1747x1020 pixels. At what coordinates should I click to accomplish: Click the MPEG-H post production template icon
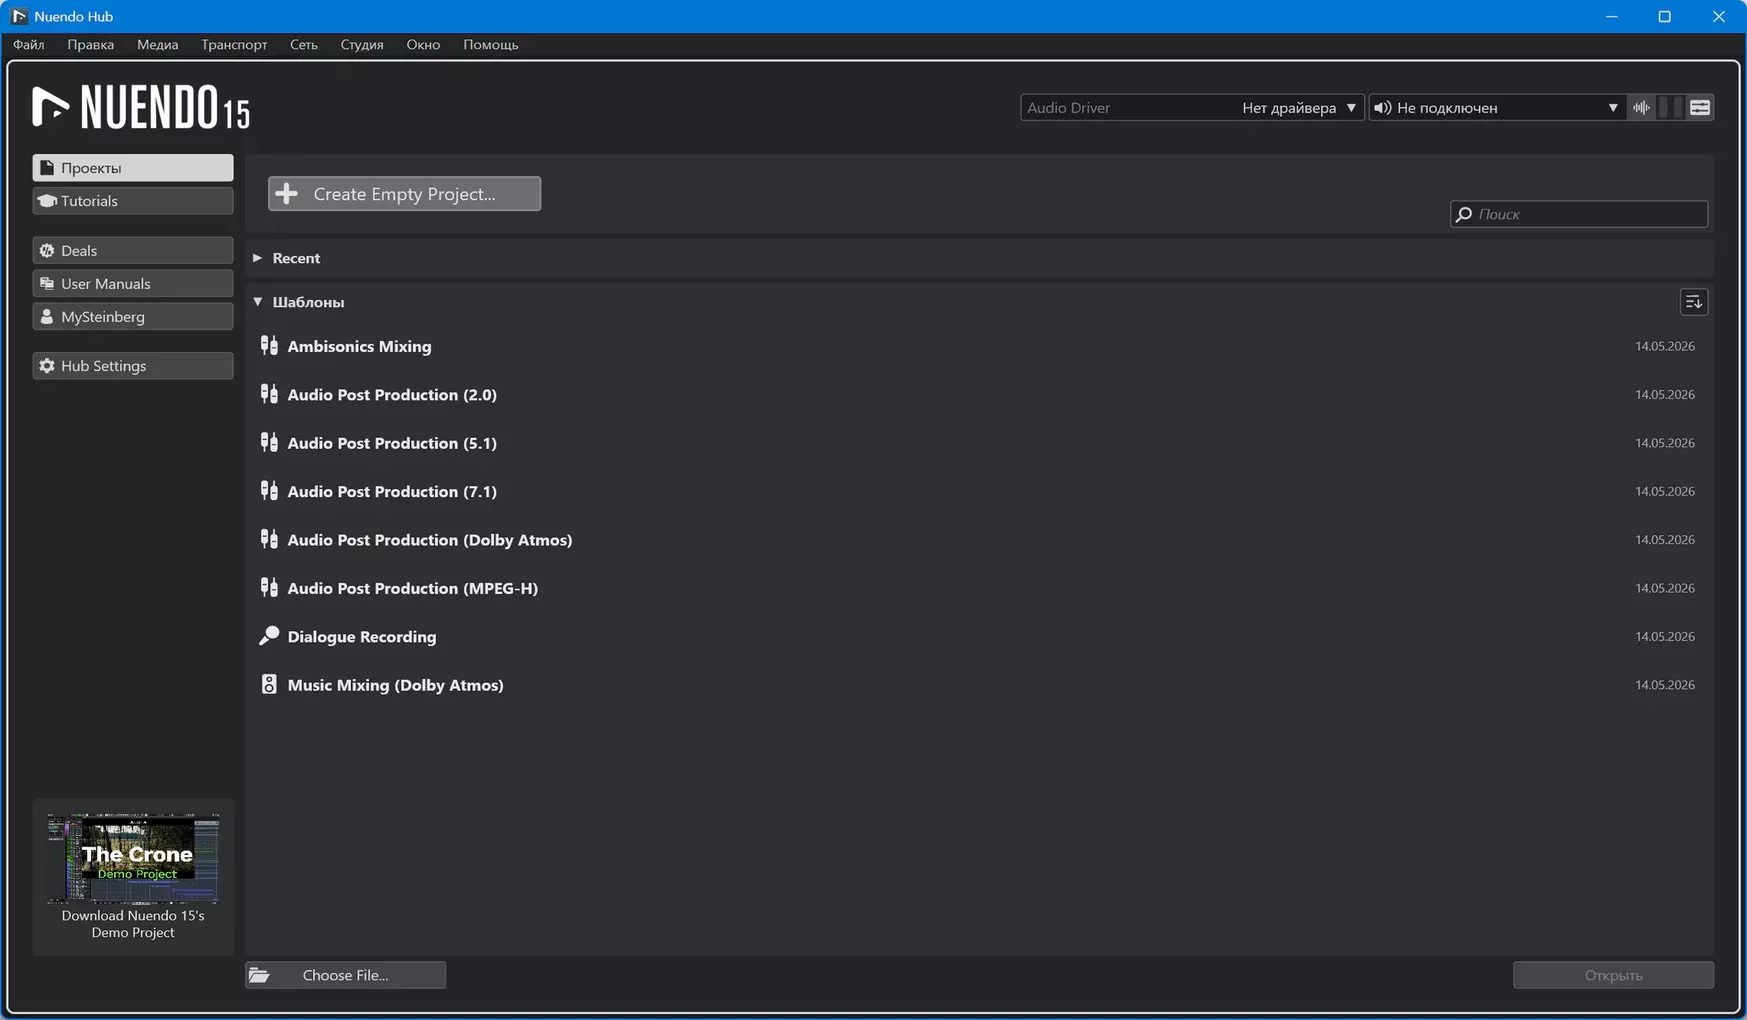point(269,588)
